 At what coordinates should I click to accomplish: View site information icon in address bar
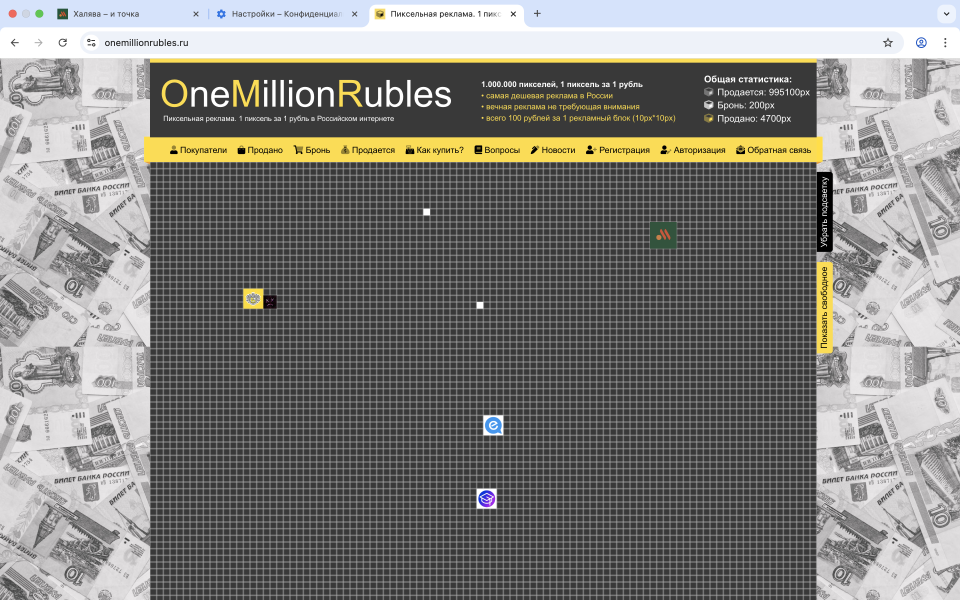click(91, 43)
